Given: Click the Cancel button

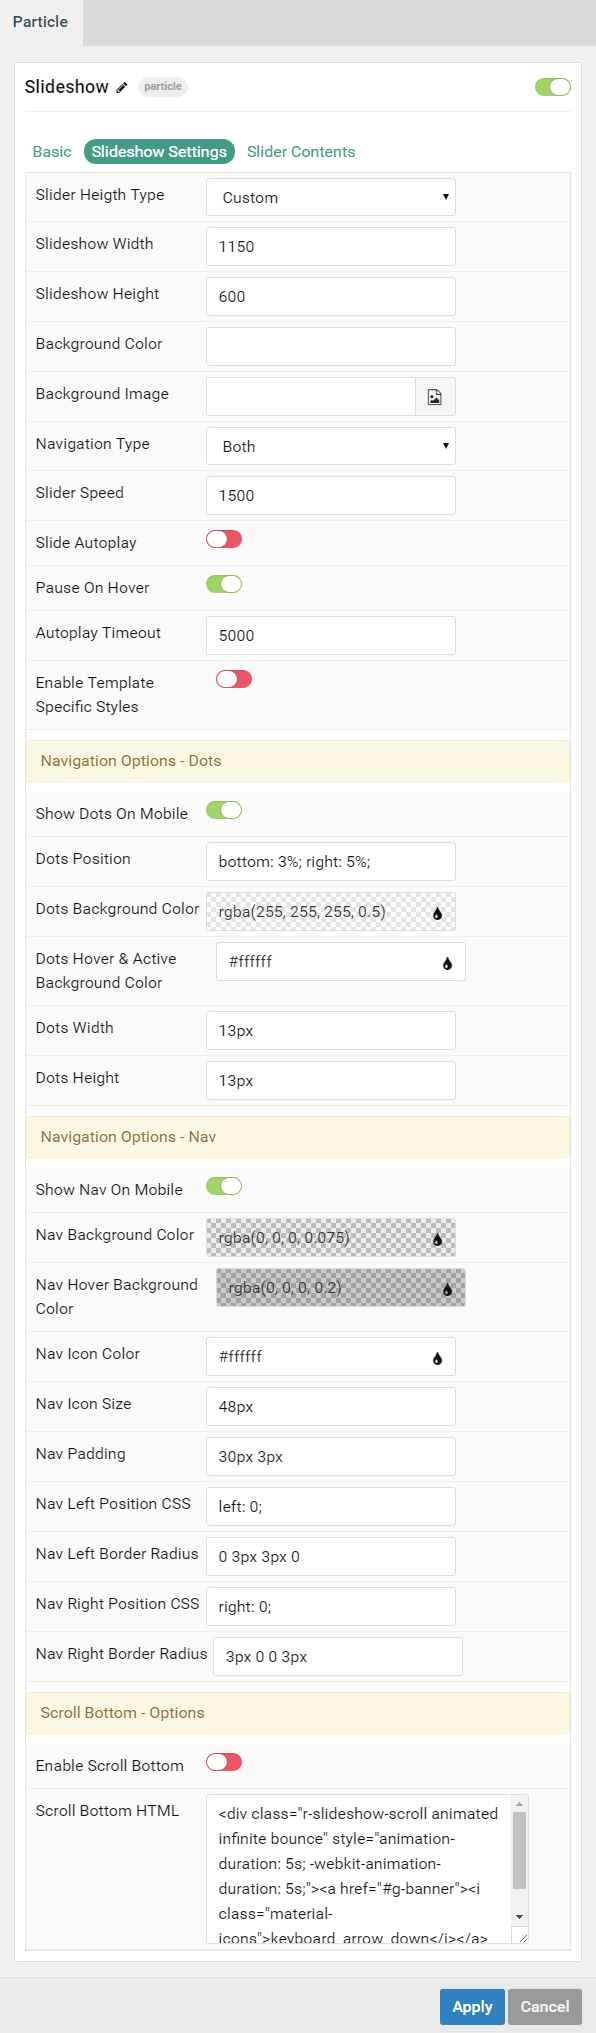Looking at the screenshot, I should click(545, 2006).
